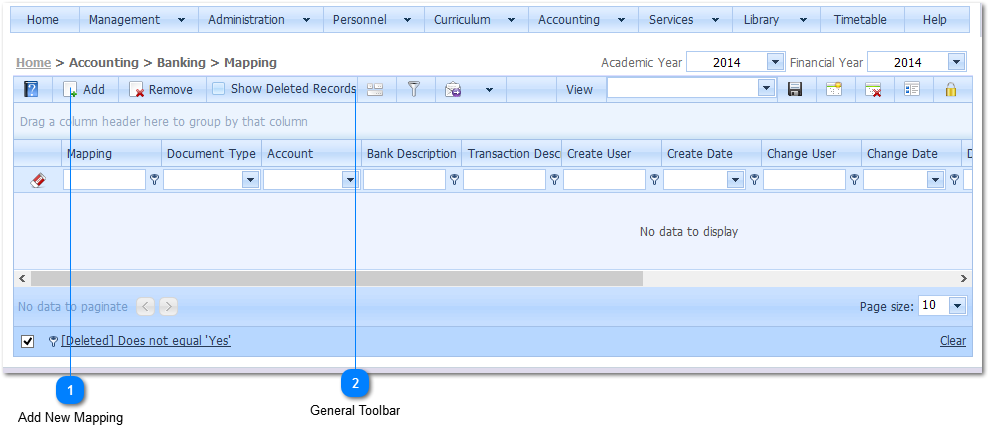Open the Financial Year dropdown

coord(956,62)
